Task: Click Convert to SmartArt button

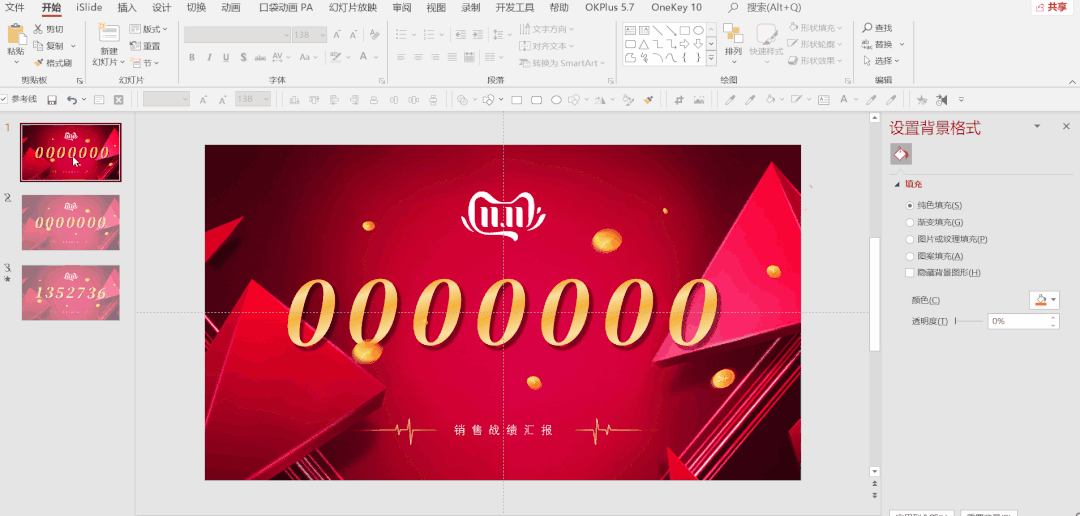Action: (562, 63)
